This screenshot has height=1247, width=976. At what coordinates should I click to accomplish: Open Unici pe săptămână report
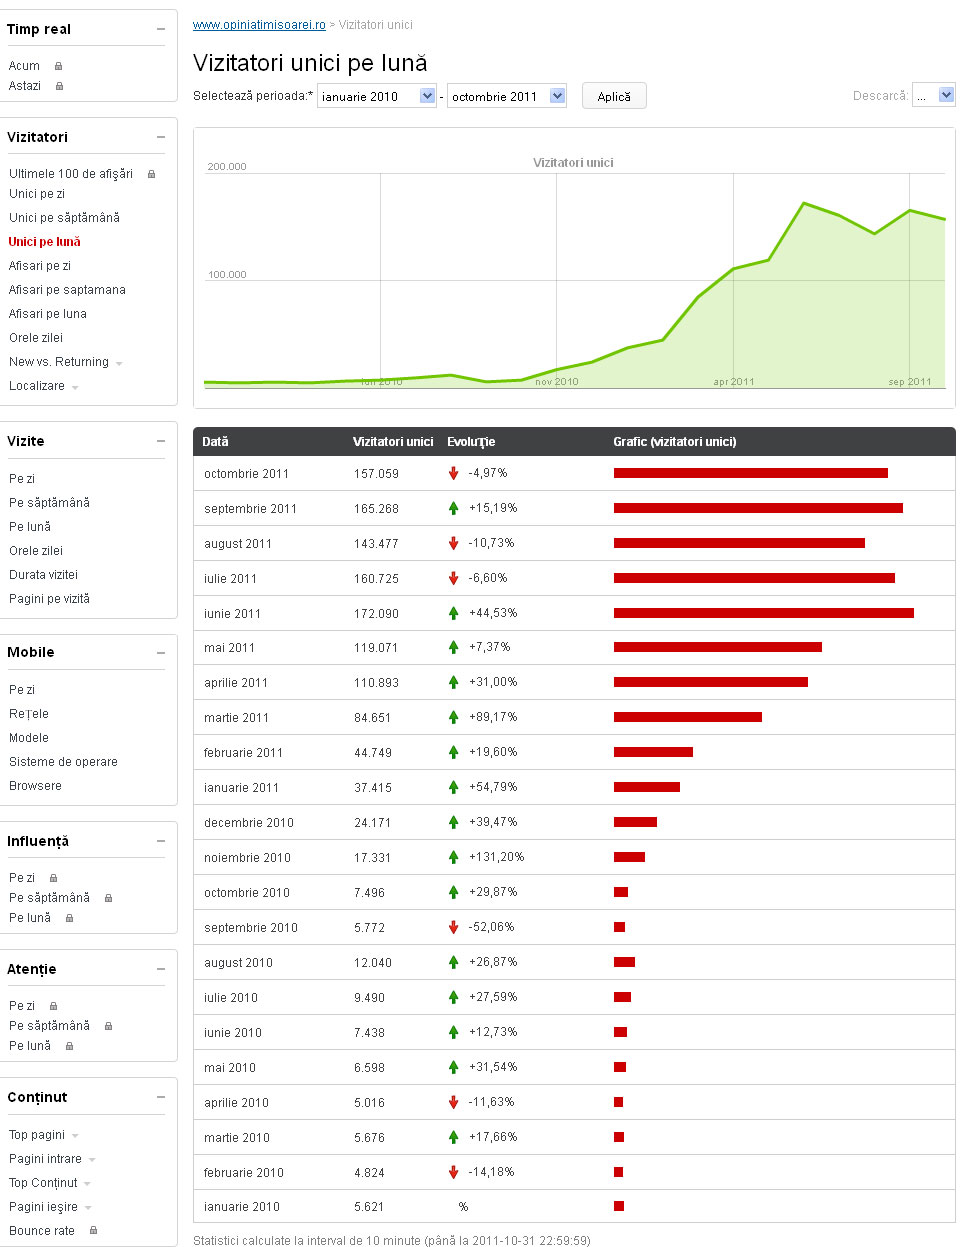[x=64, y=218]
